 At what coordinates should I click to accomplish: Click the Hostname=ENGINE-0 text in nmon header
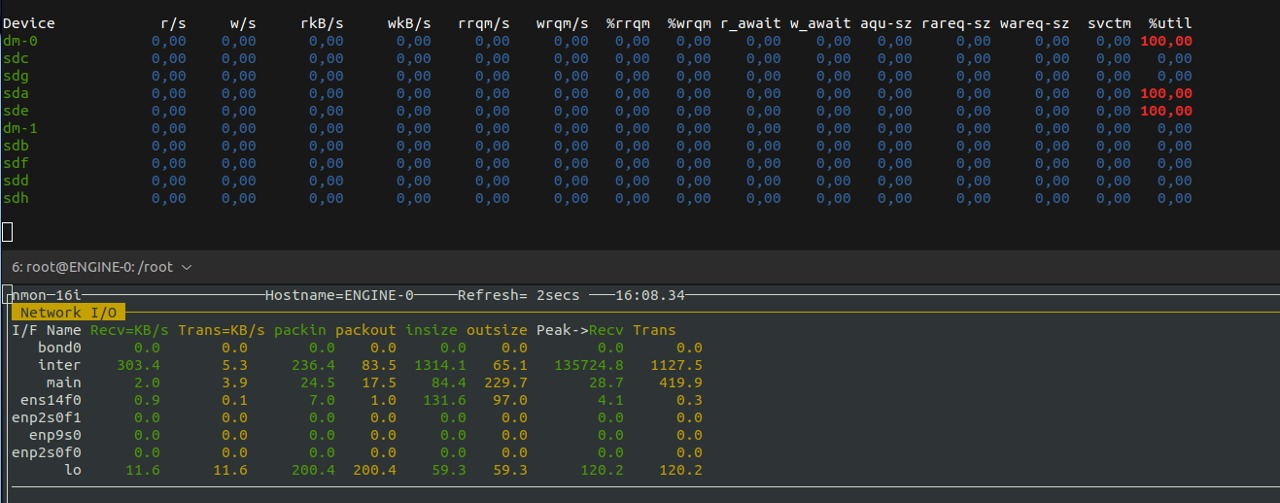339,295
